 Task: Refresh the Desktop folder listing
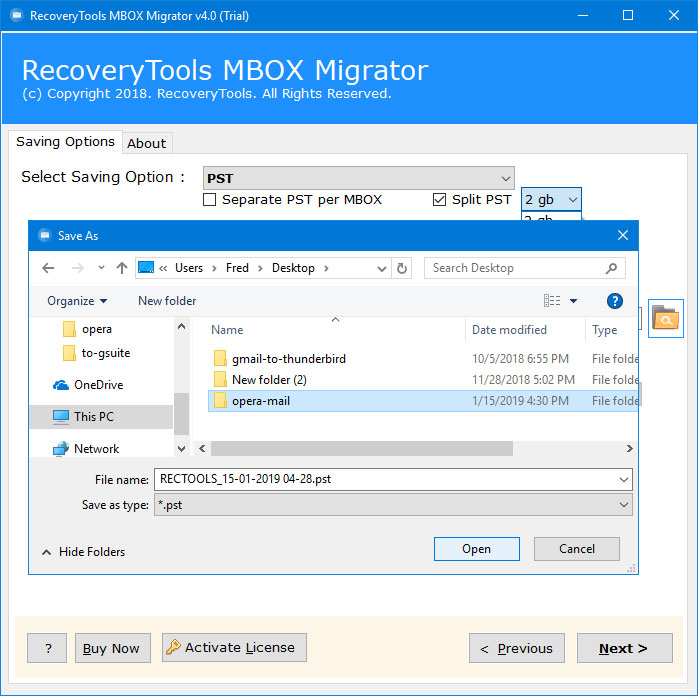tap(402, 268)
